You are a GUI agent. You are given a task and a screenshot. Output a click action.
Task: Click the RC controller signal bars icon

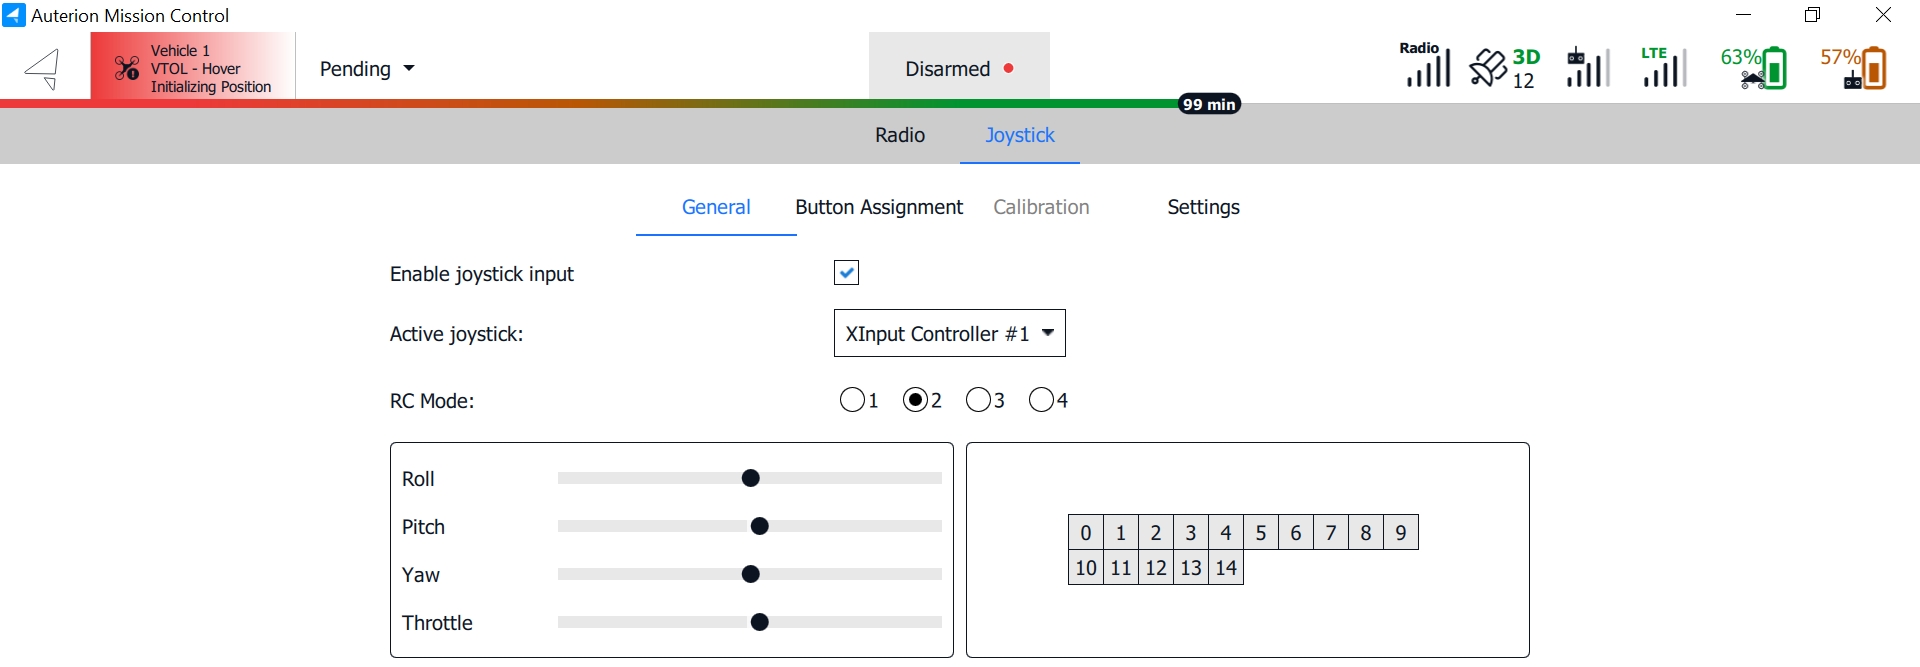pos(1587,68)
